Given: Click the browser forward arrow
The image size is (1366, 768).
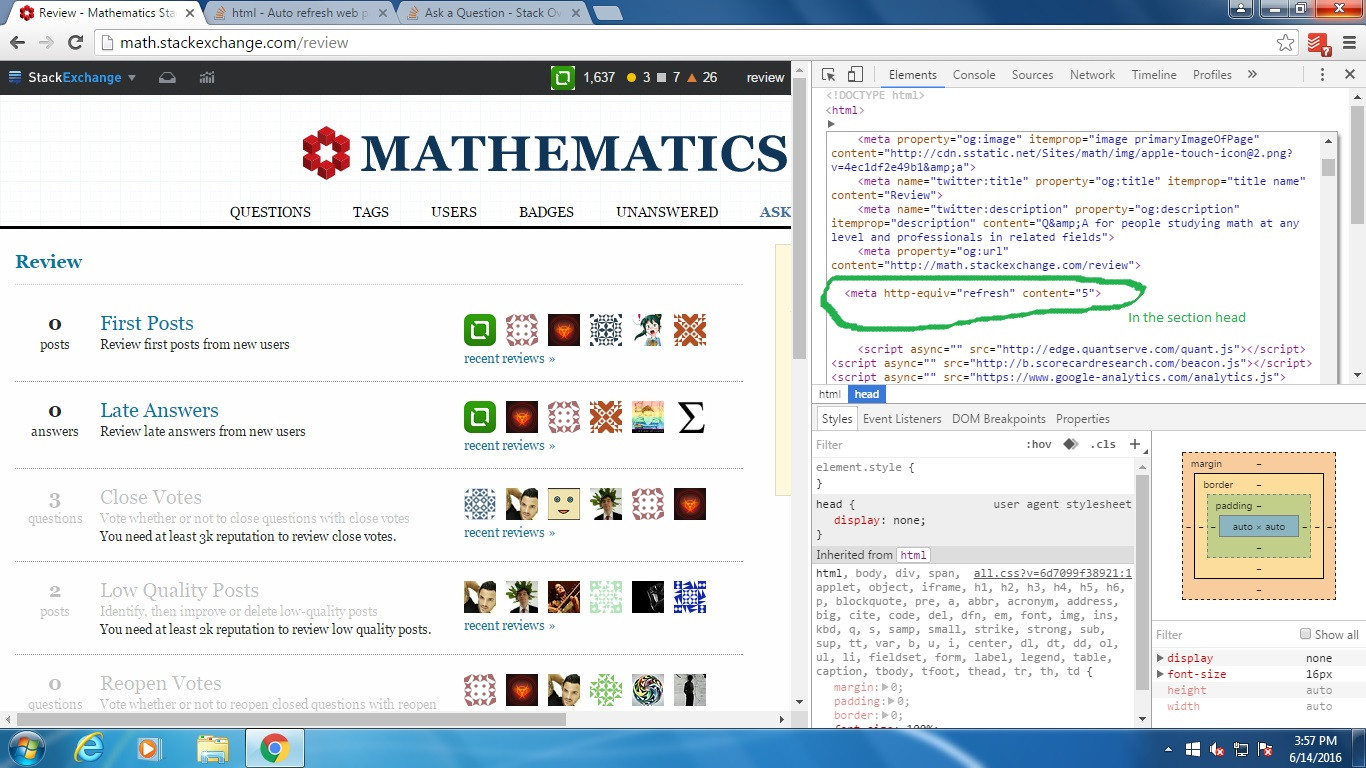Looking at the screenshot, I should click(45, 43).
